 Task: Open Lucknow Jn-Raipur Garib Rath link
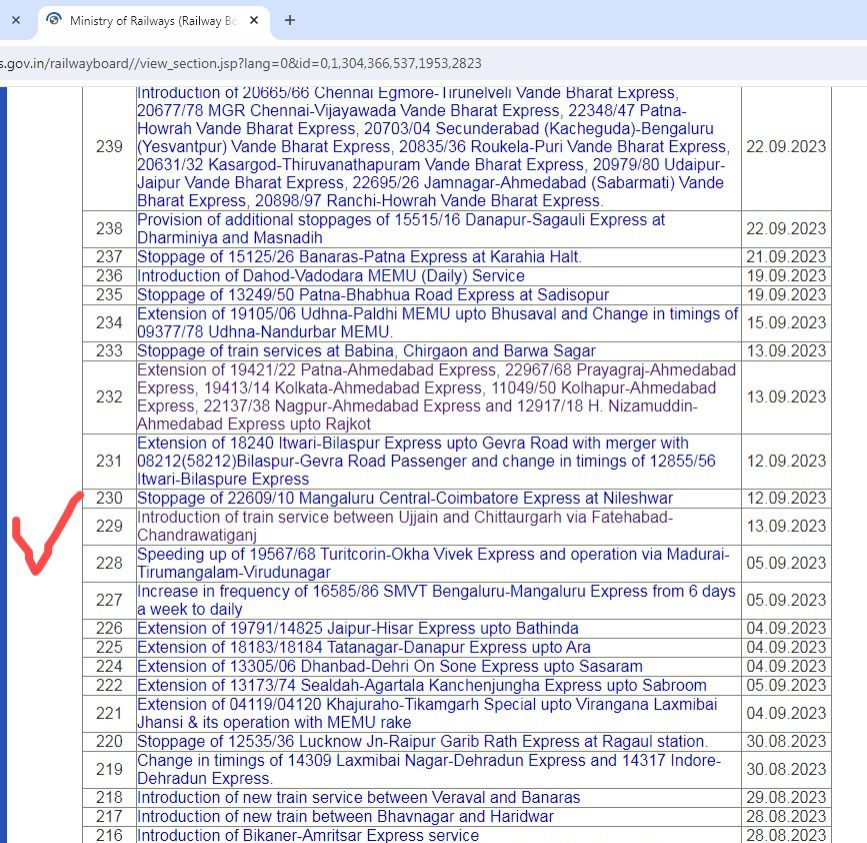point(422,741)
